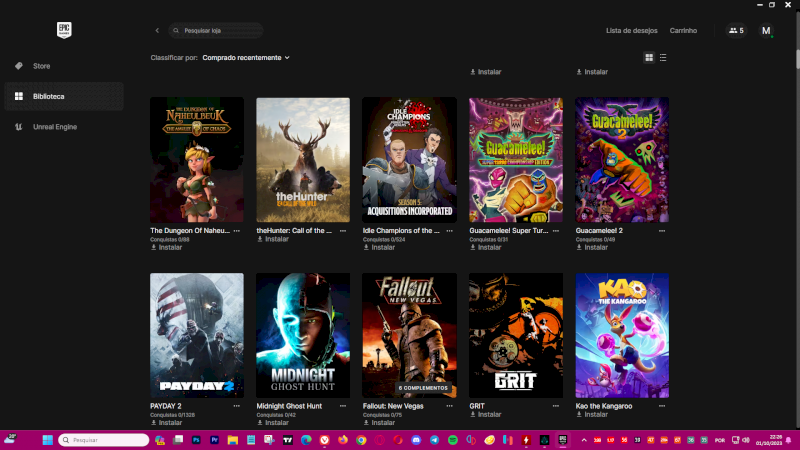Click the Epic Games logo
This screenshot has width=800, height=450.
pyautogui.click(x=64, y=30)
